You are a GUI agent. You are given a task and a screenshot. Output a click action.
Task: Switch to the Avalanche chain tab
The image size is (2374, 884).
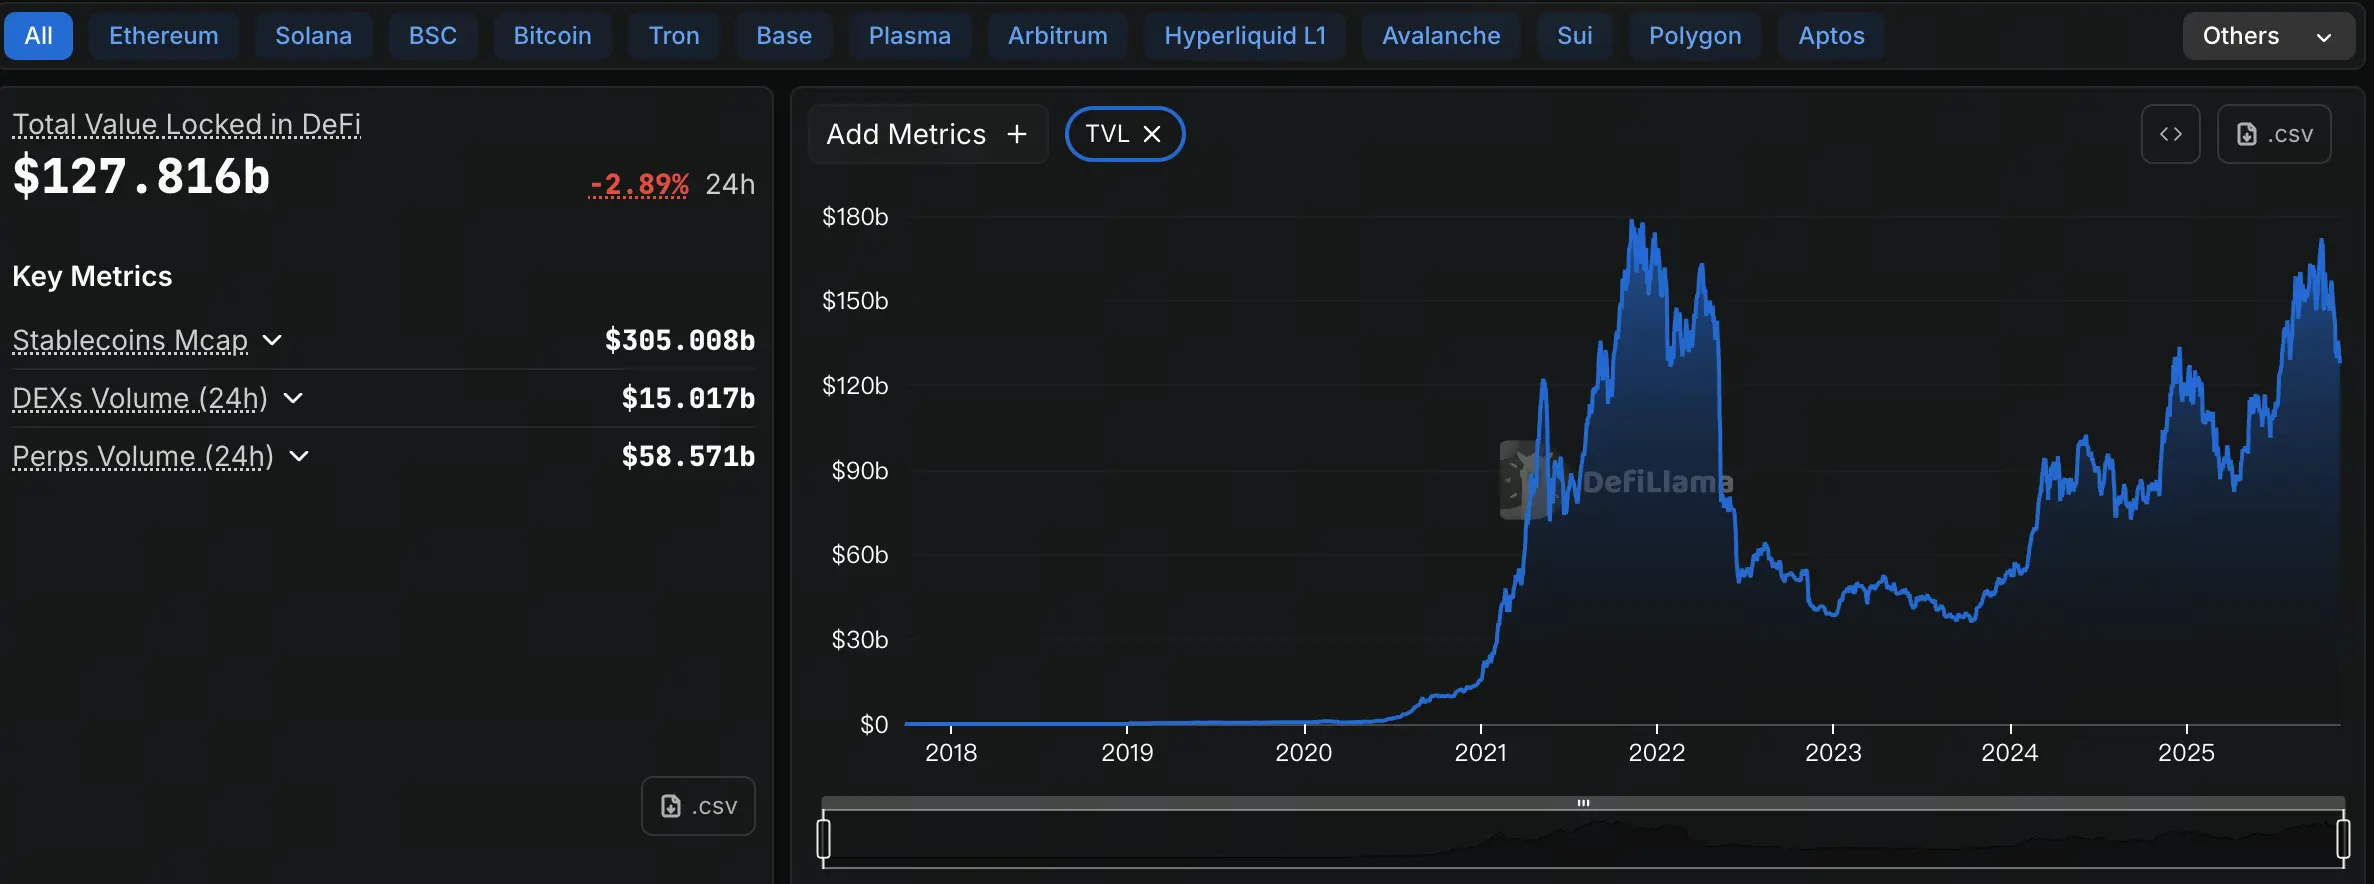[x=1441, y=36]
